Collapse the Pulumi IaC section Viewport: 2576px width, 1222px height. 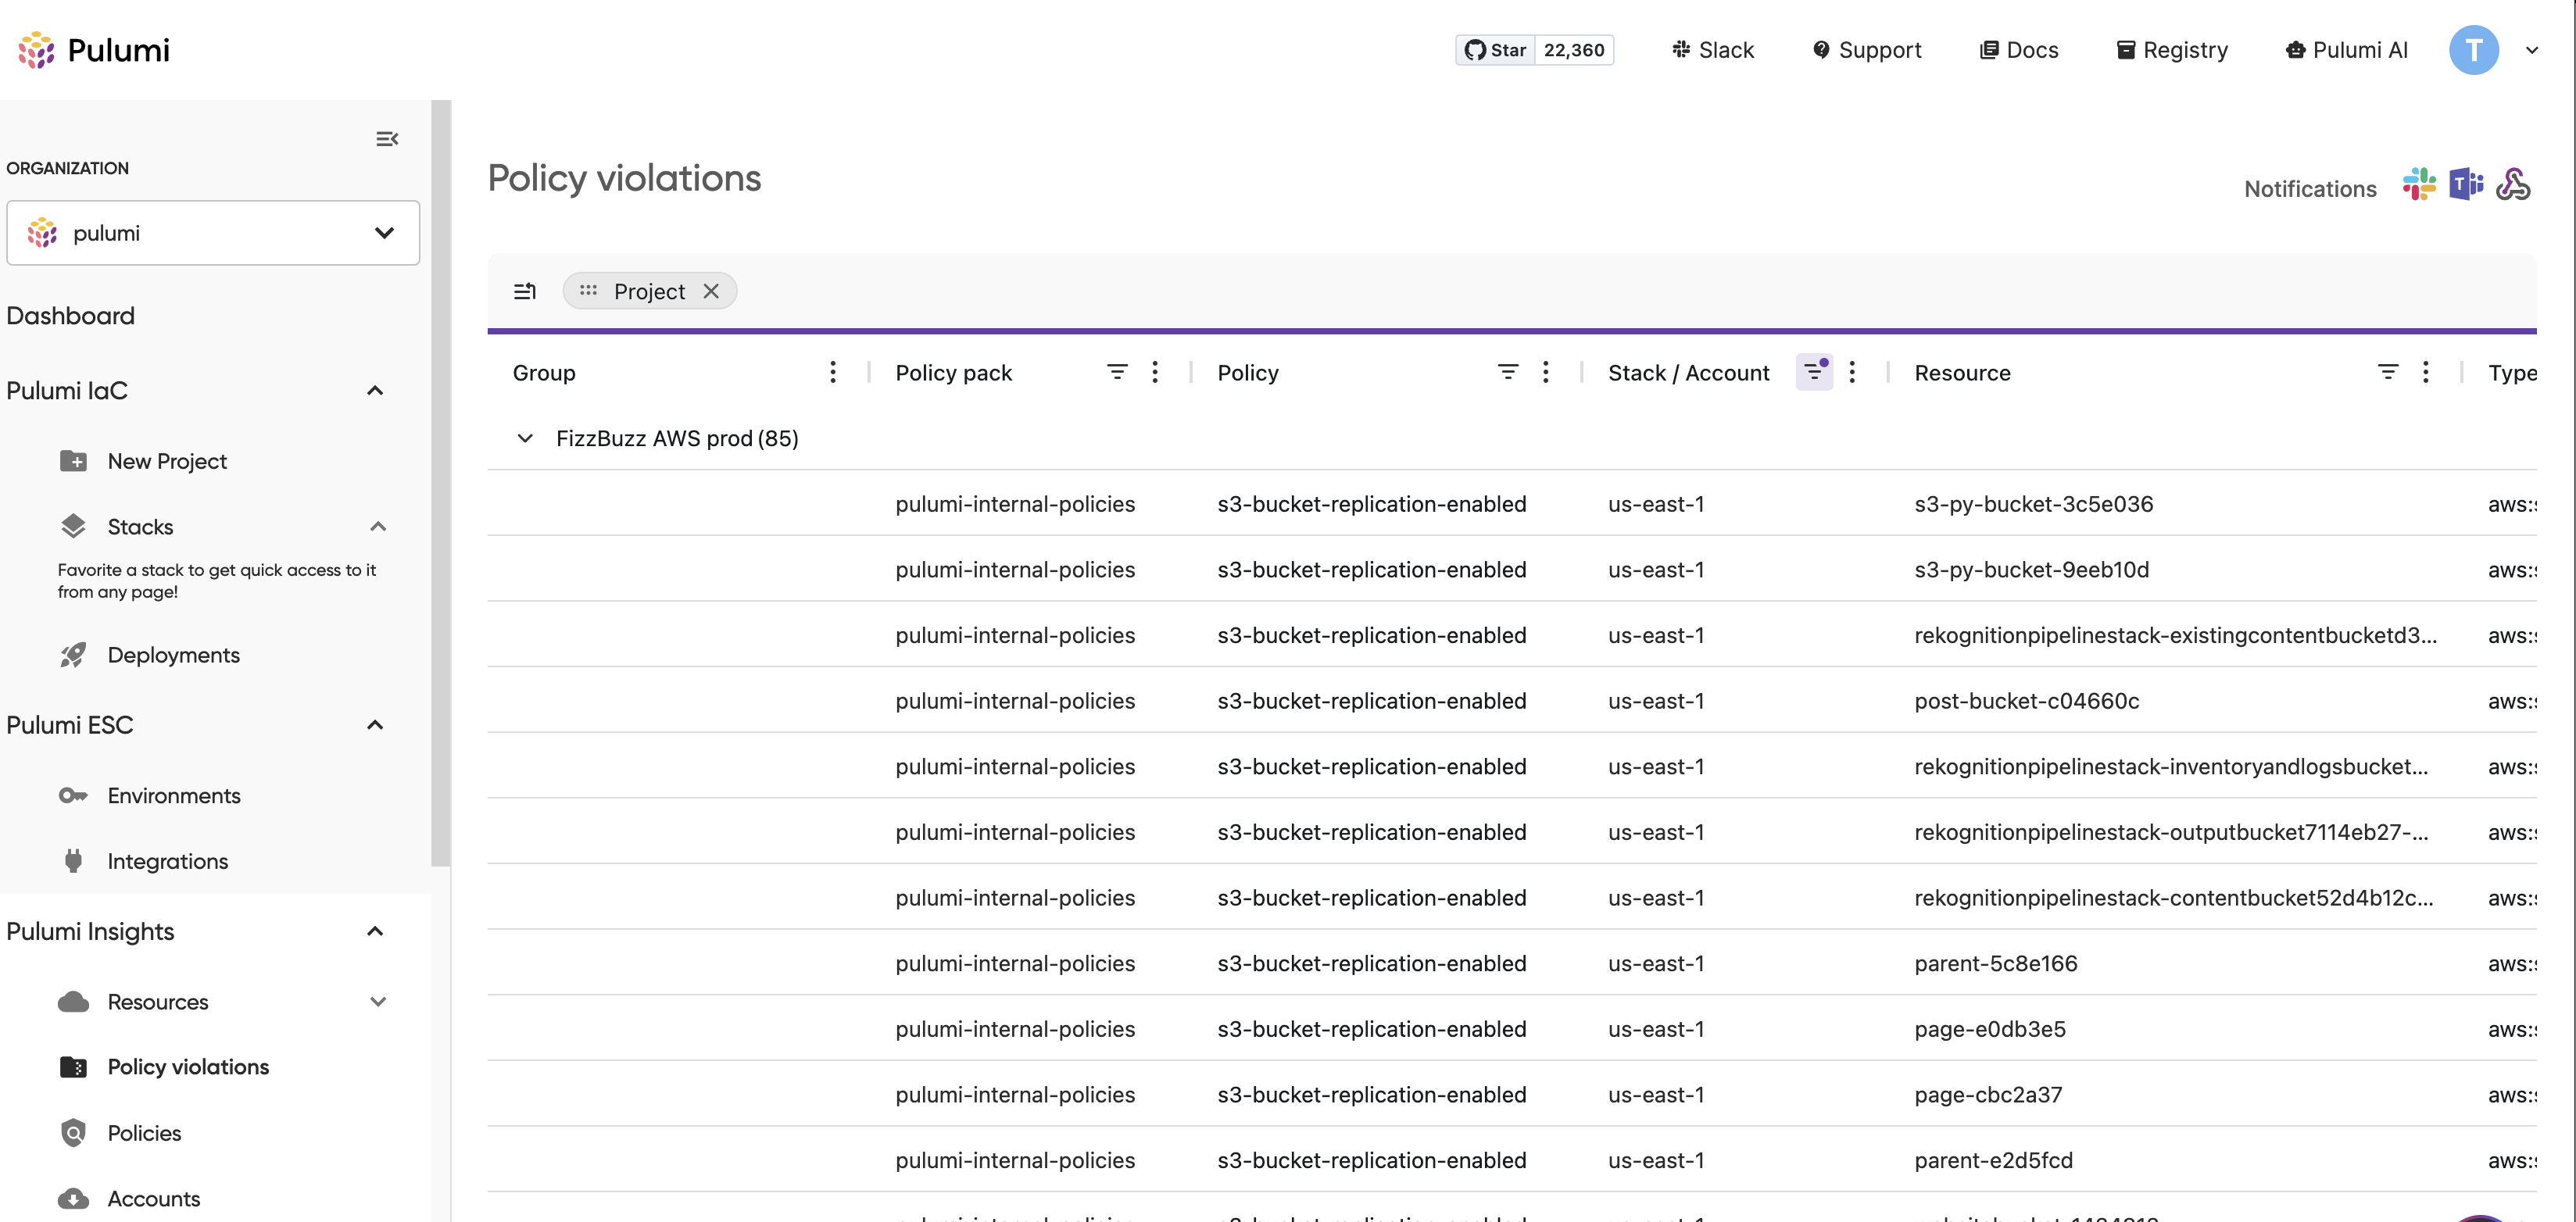(x=375, y=391)
